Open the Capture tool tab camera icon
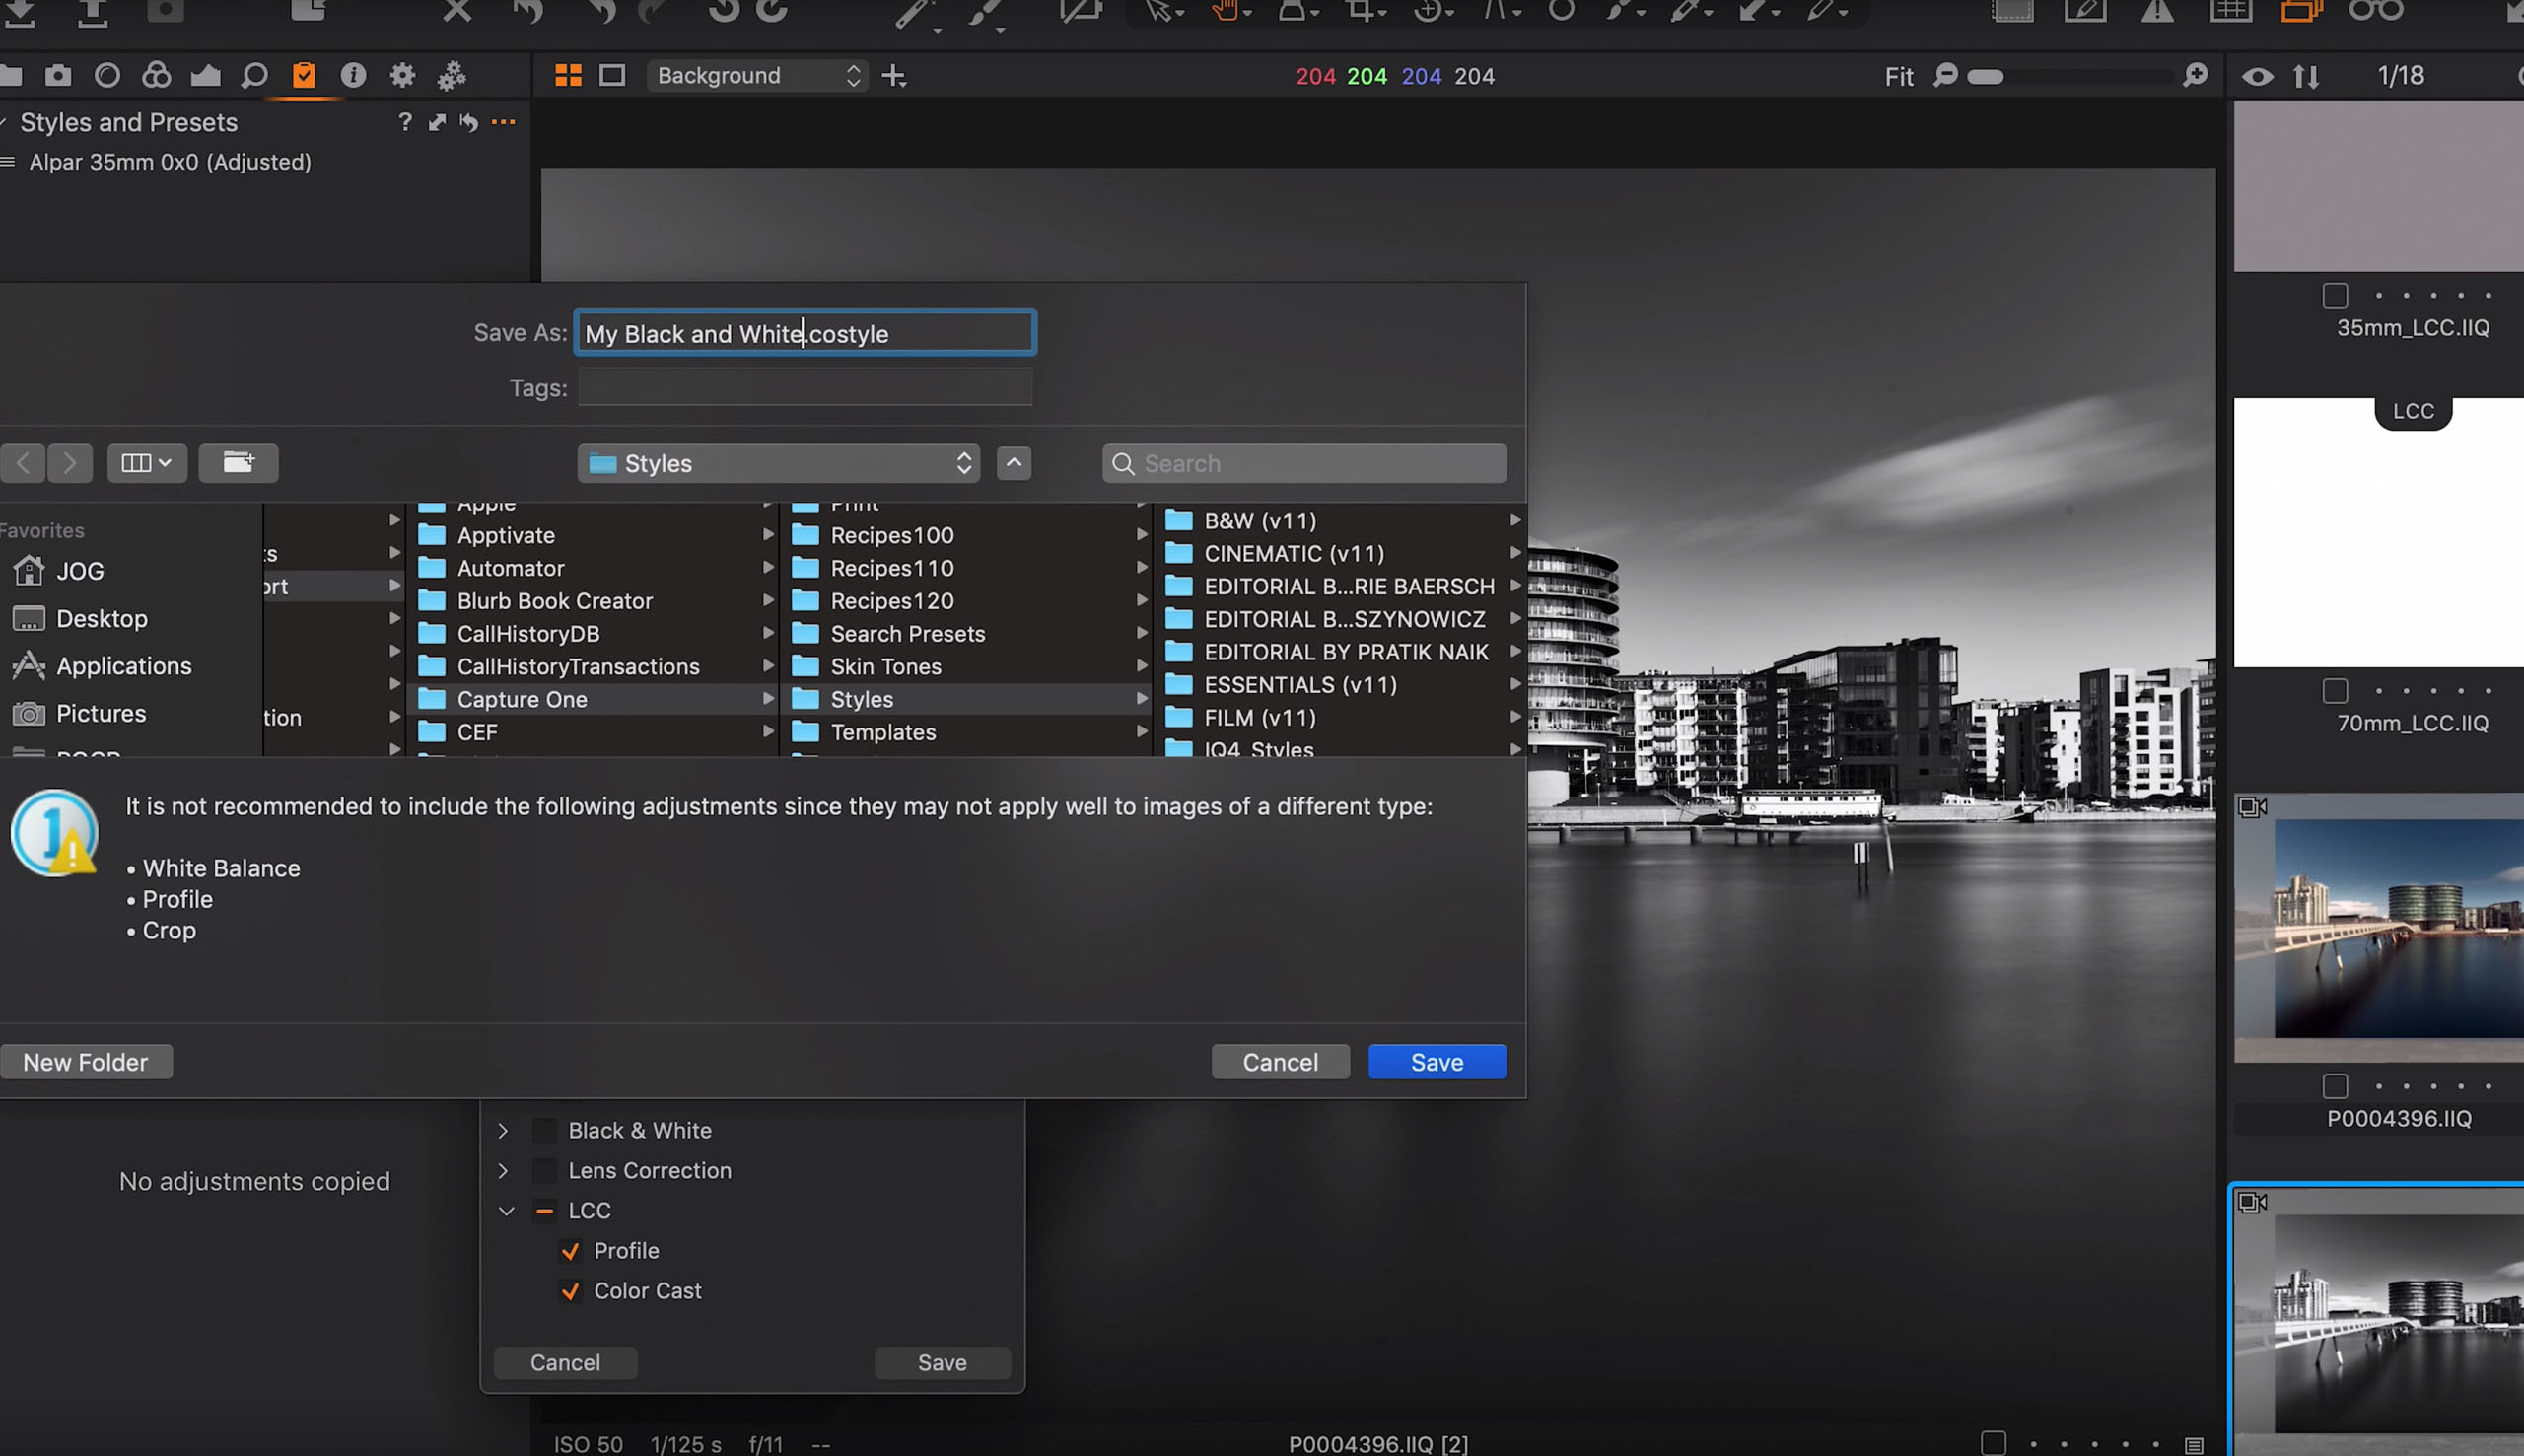Screen dimensions: 2524x1456 [x=58, y=75]
